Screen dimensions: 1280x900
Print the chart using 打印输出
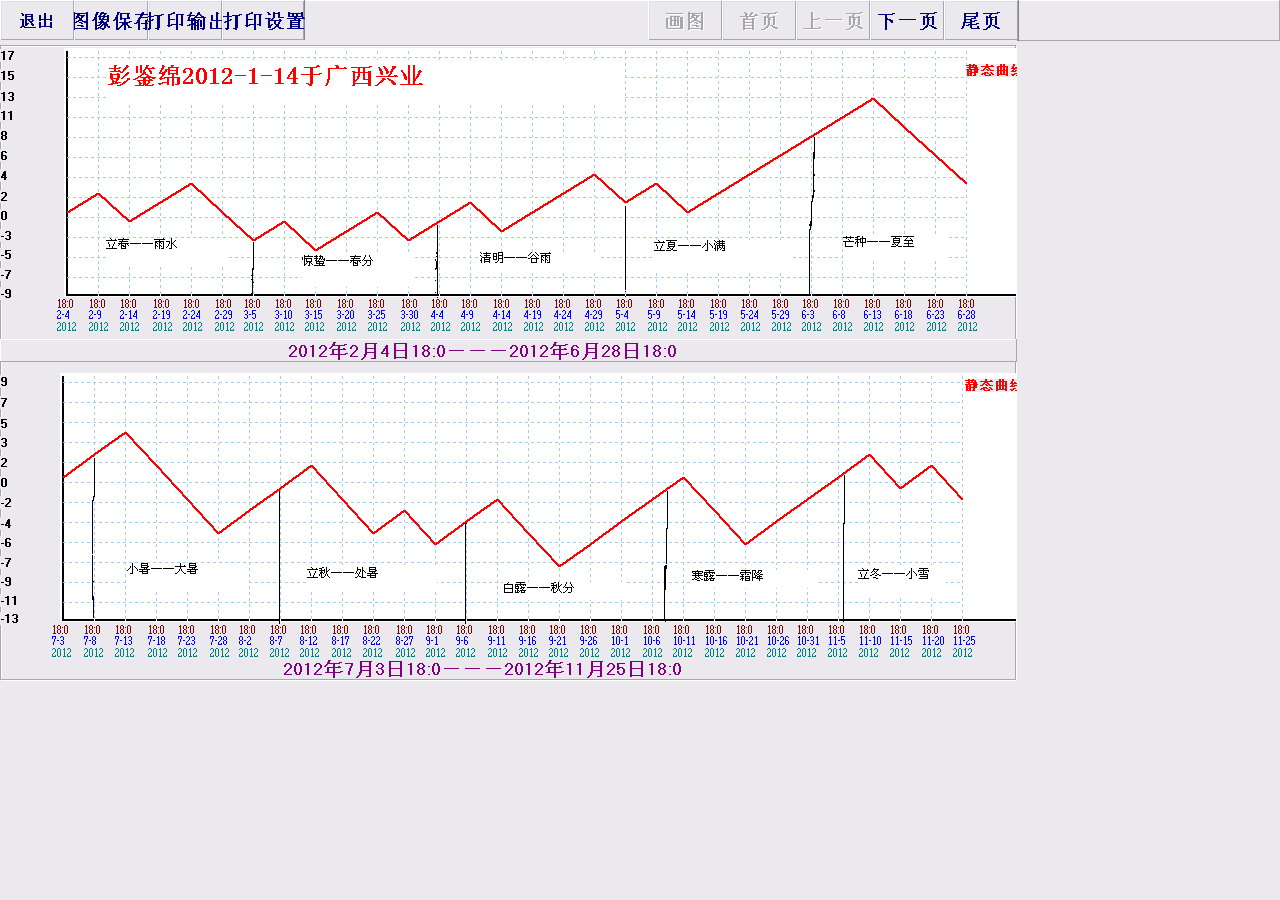185,21
